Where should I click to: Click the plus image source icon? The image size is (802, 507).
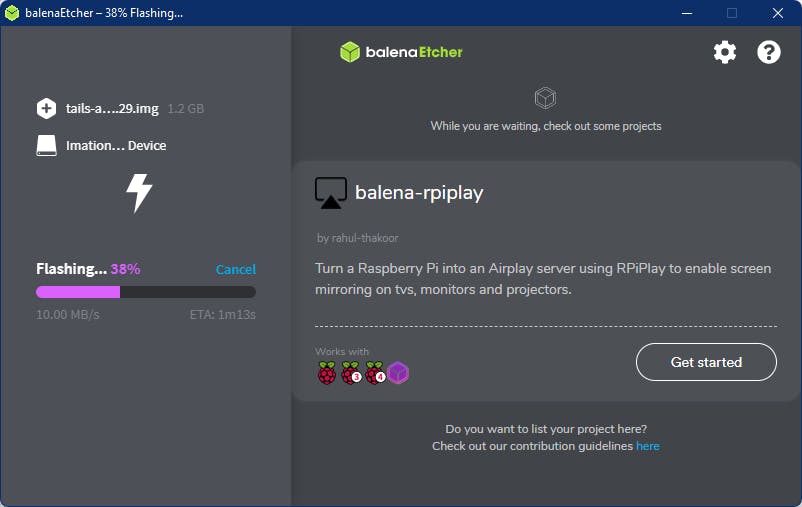(x=46, y=108)
